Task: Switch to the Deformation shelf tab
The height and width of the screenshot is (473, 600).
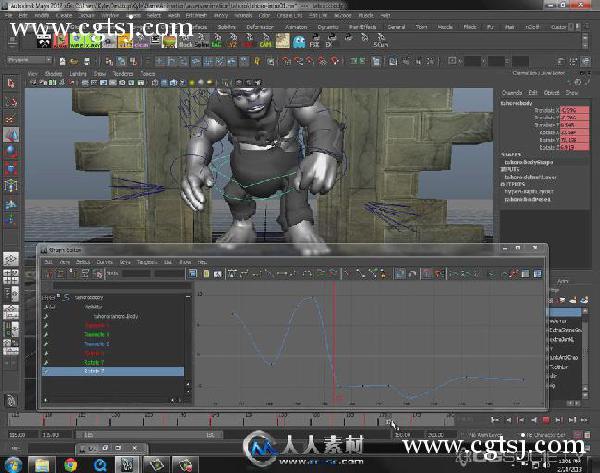Action: click(260, 27)
